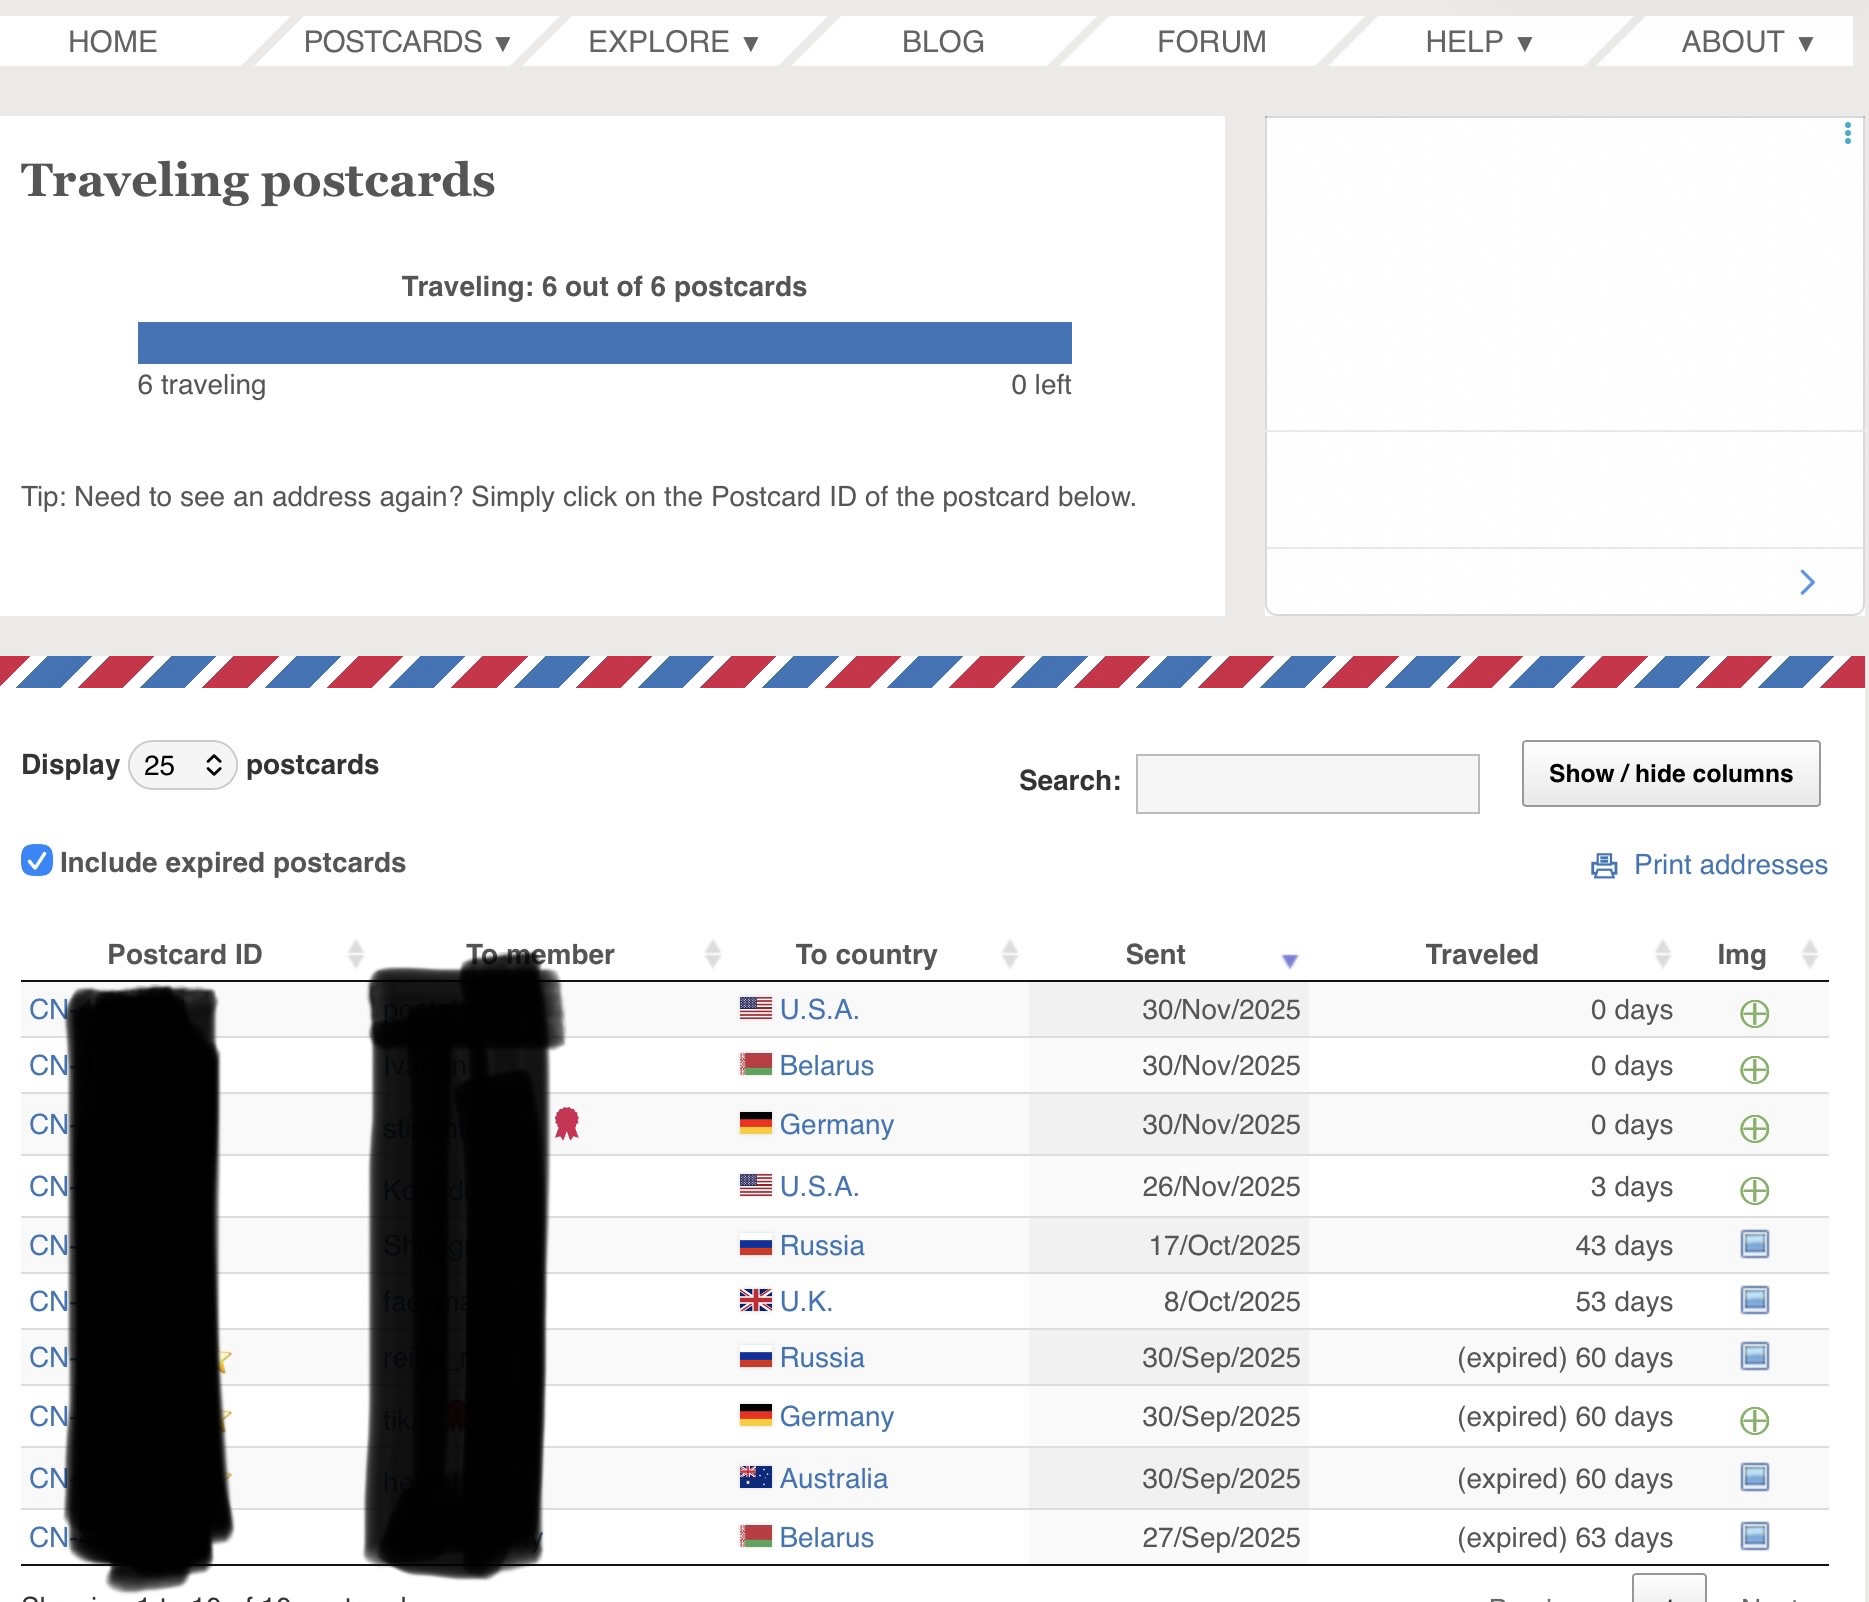The height and width of the screenshot is (1602, 1869).
Task: Open the Display 25 postcards dropdown
Action: click(x=183, y=765)
